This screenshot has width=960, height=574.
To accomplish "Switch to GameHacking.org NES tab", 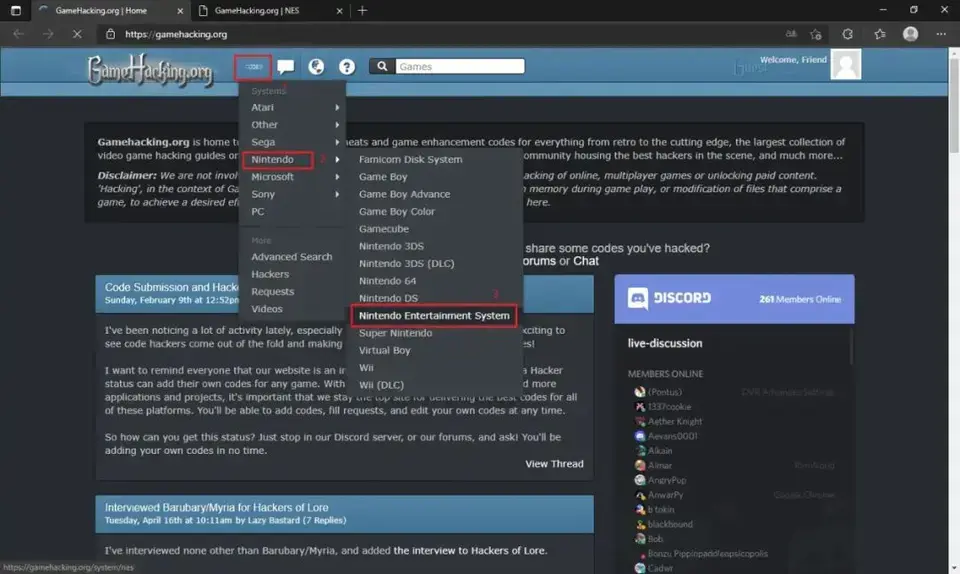I will pyautogui.click(x=271, y=10).
